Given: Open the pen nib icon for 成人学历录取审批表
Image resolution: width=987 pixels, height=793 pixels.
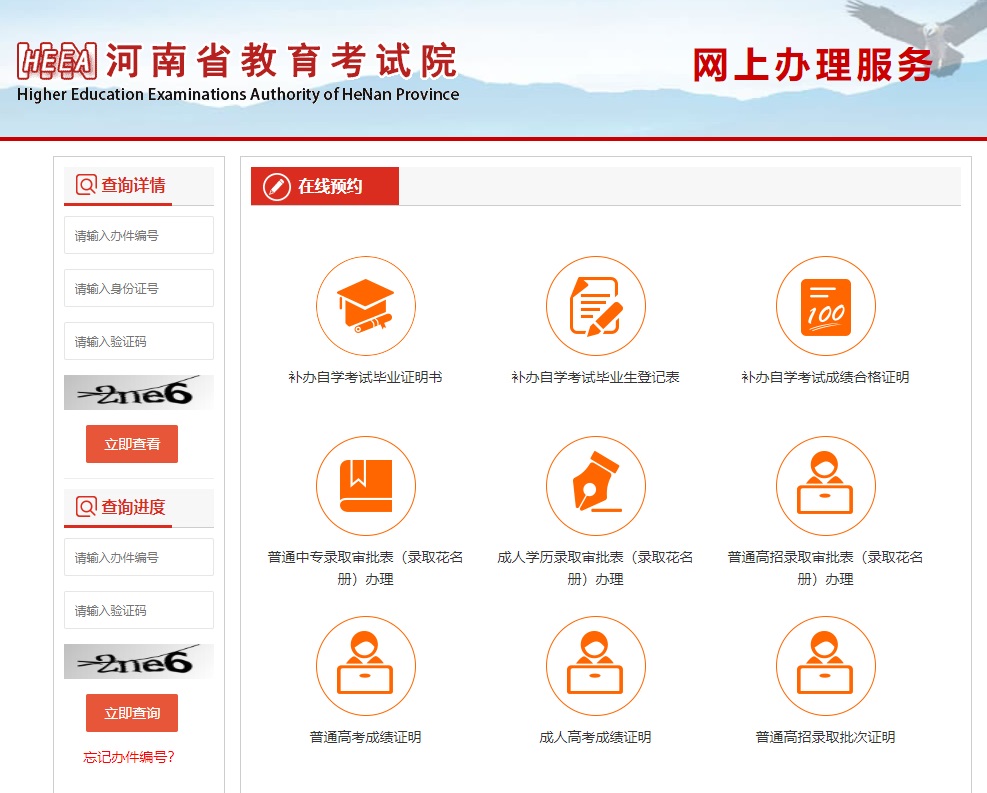Looking at the screenshot, I should point(595,486).
